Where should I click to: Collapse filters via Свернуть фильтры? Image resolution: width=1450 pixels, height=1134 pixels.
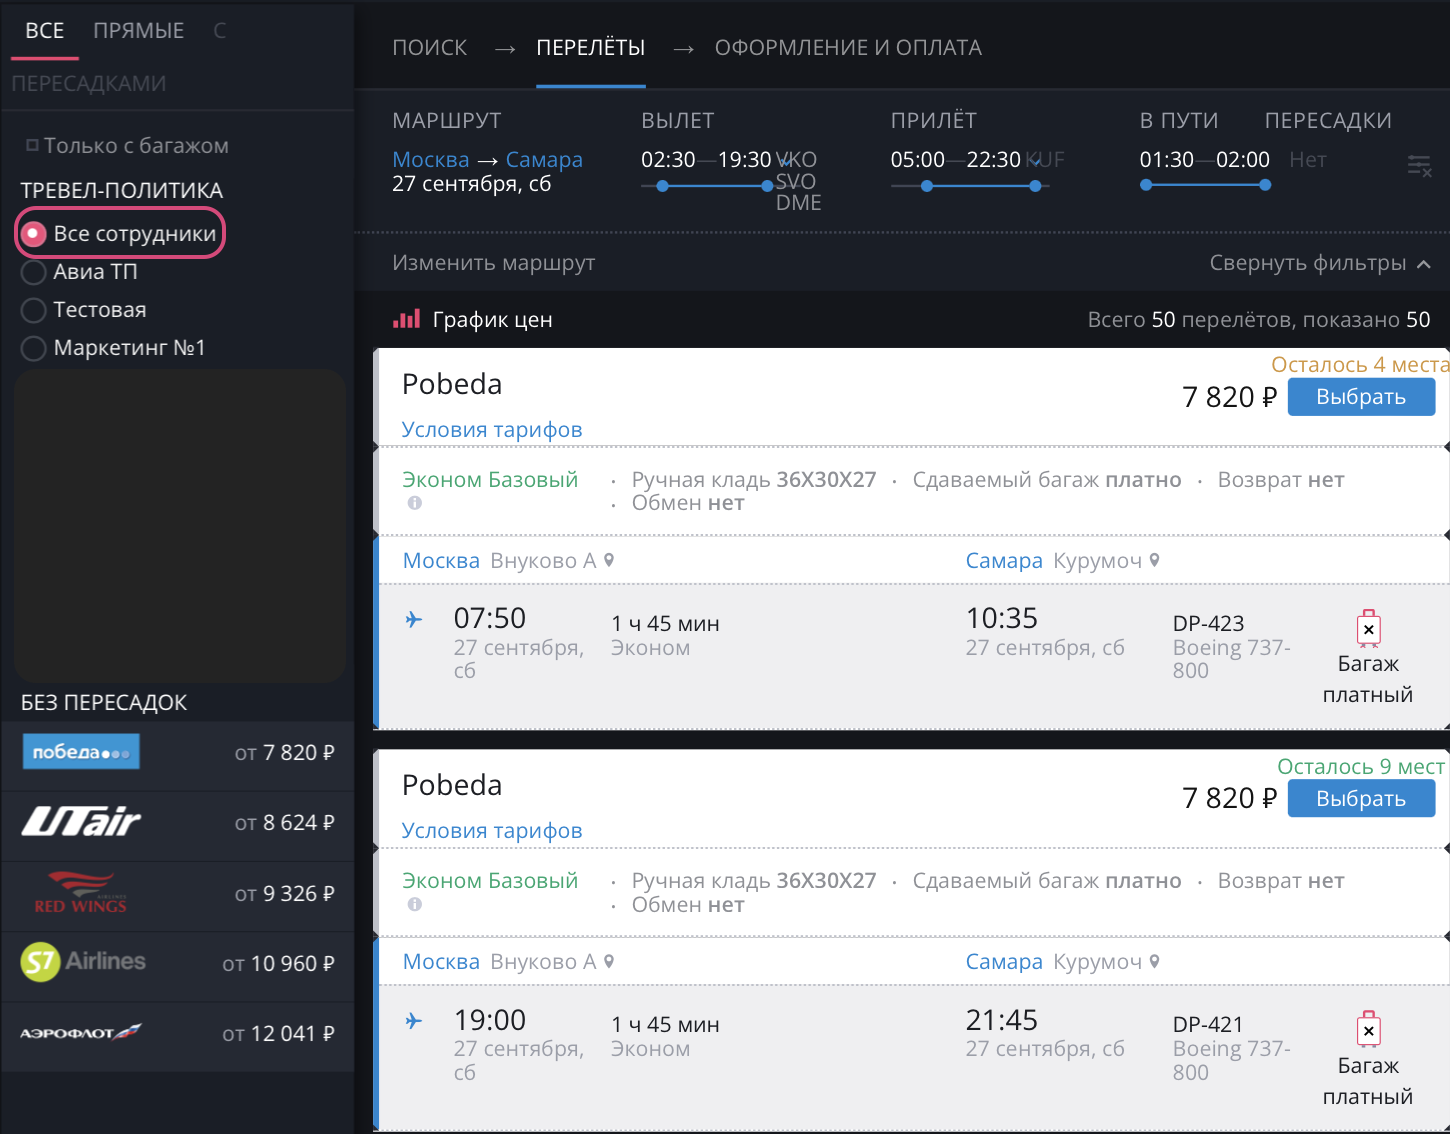pos(1319,263)
